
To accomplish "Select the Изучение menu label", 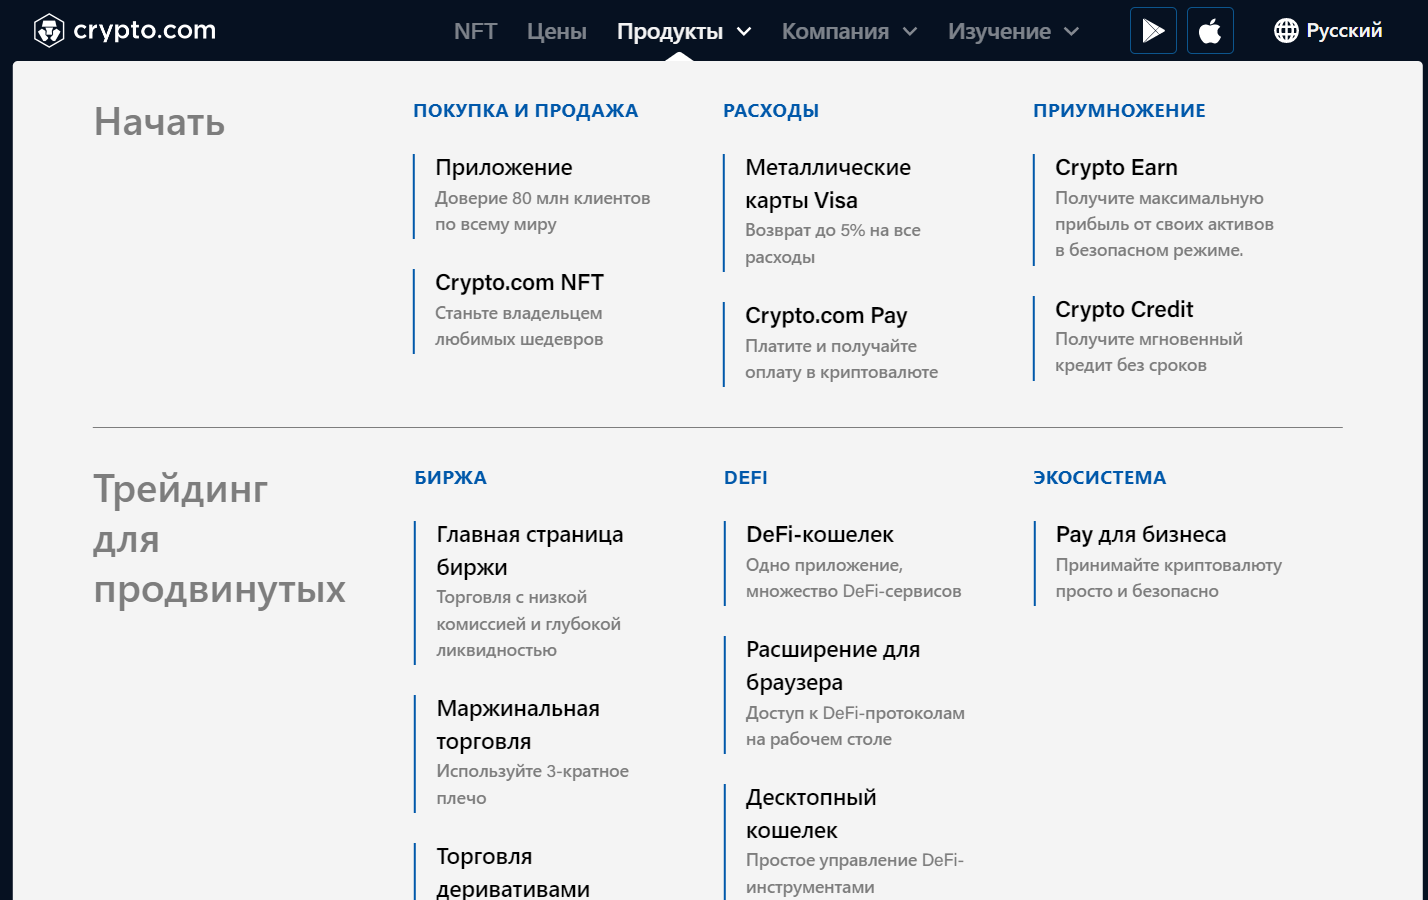I will pyautogui.click(x=999, y=31).
